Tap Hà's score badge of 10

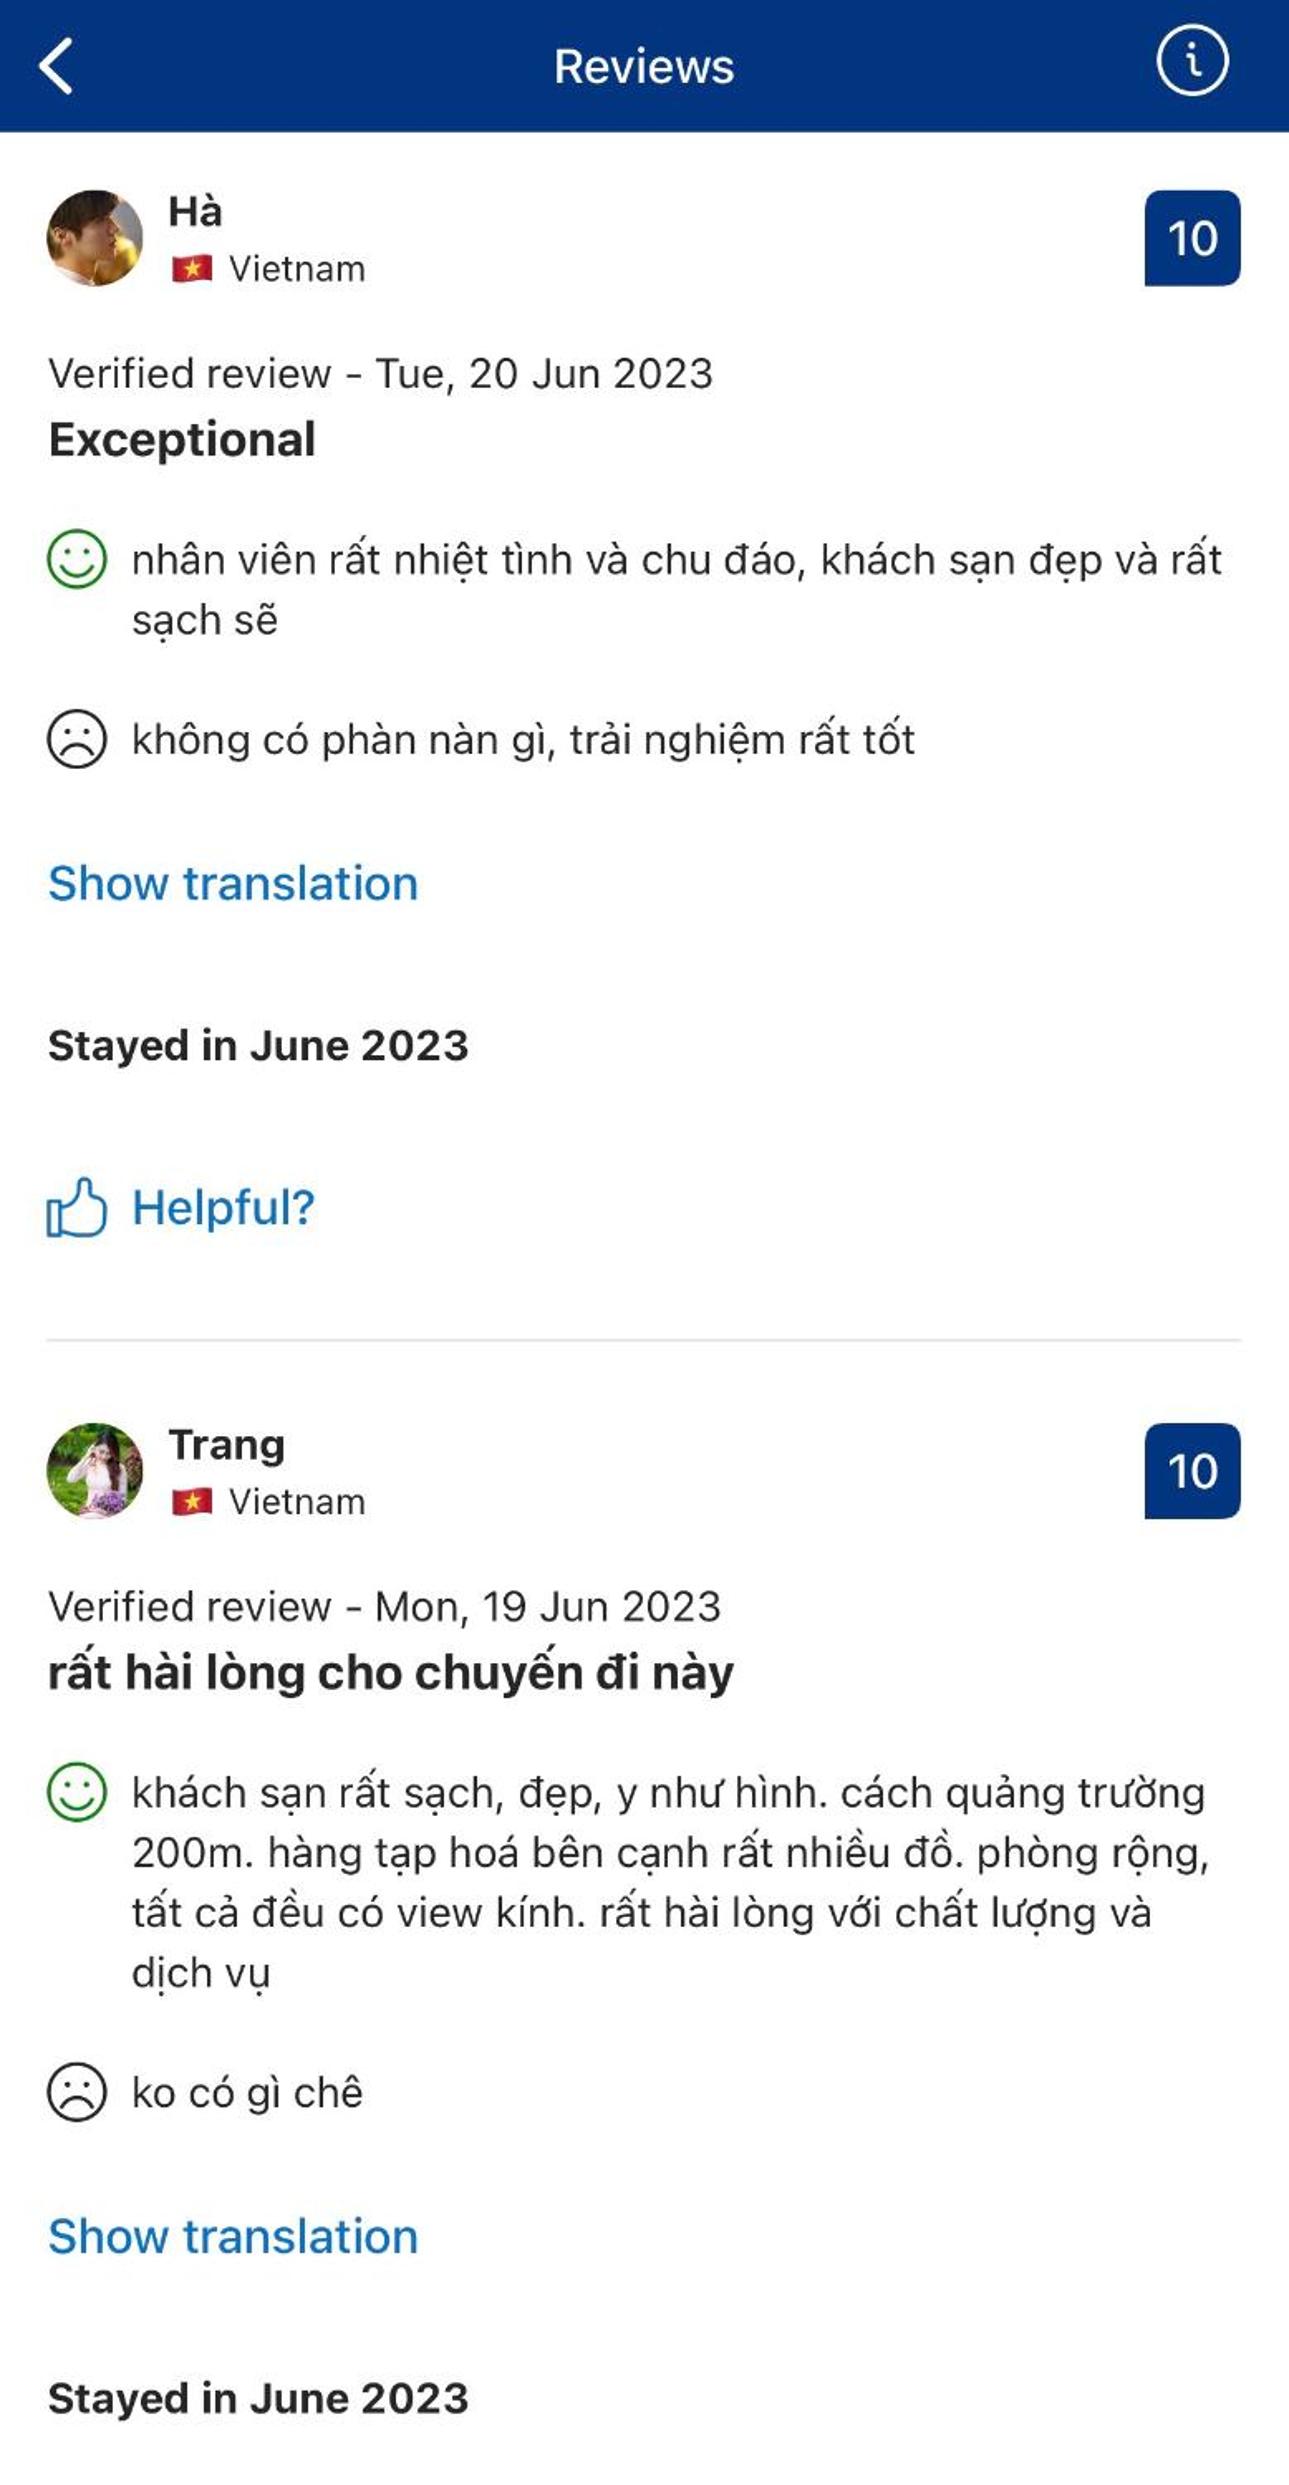1192,238
